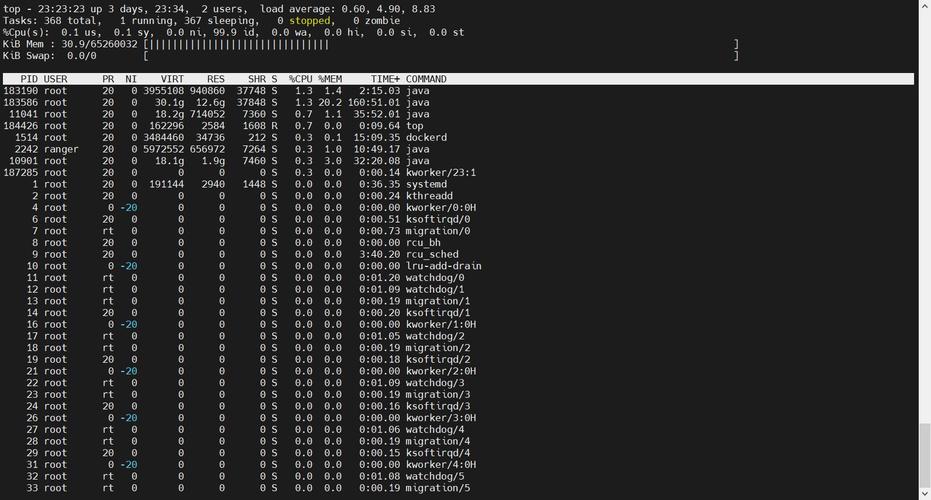
Task: Click the kworker/1:0H command
Action: 441,324
